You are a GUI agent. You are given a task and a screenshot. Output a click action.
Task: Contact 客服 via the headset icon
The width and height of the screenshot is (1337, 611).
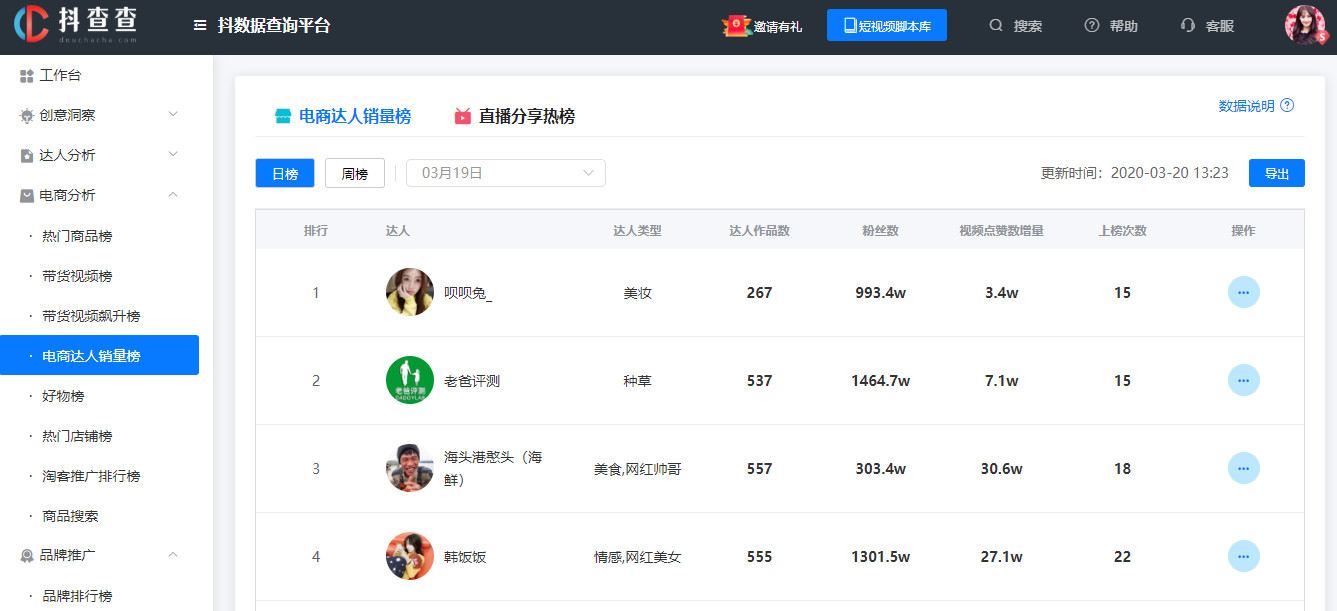pyautogui.click(x=1205, y=26)
